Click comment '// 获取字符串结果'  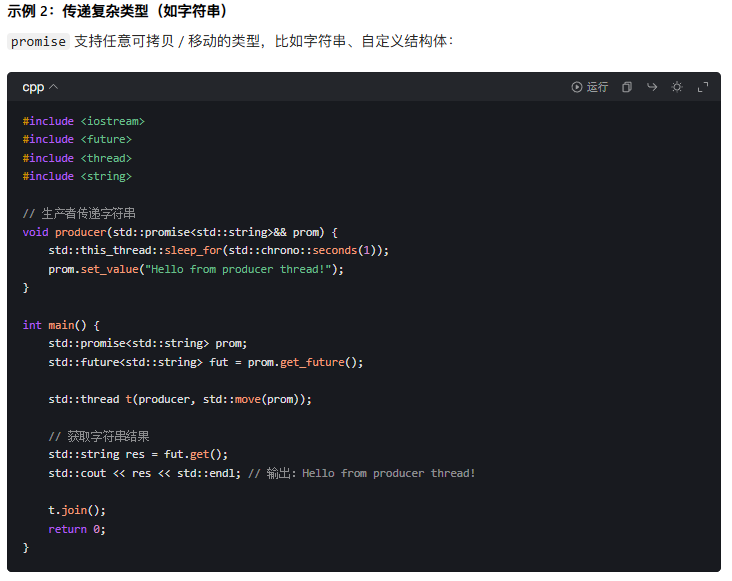[99, 436]
